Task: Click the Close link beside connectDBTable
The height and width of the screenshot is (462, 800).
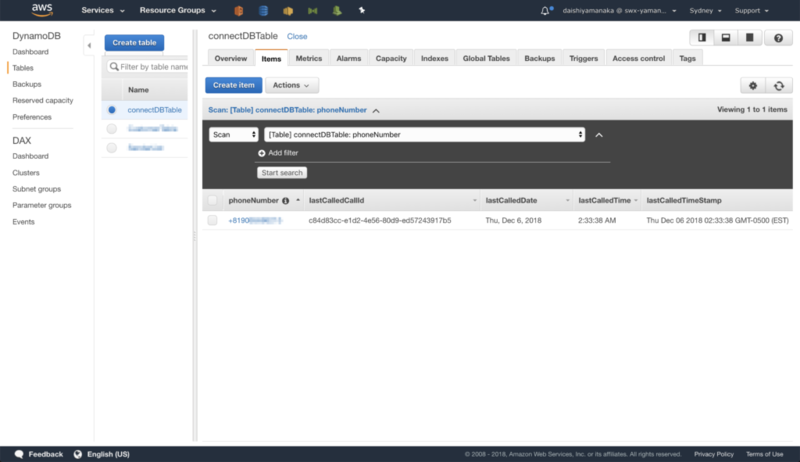Action: click(297, 36)
